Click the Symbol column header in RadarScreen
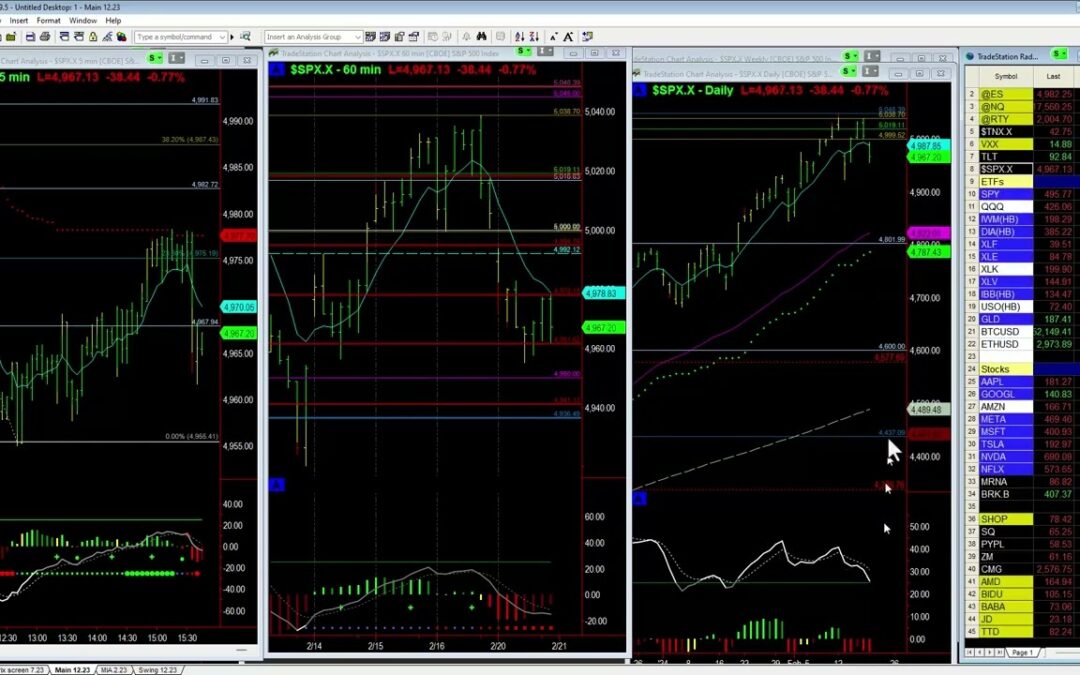 1005,76
